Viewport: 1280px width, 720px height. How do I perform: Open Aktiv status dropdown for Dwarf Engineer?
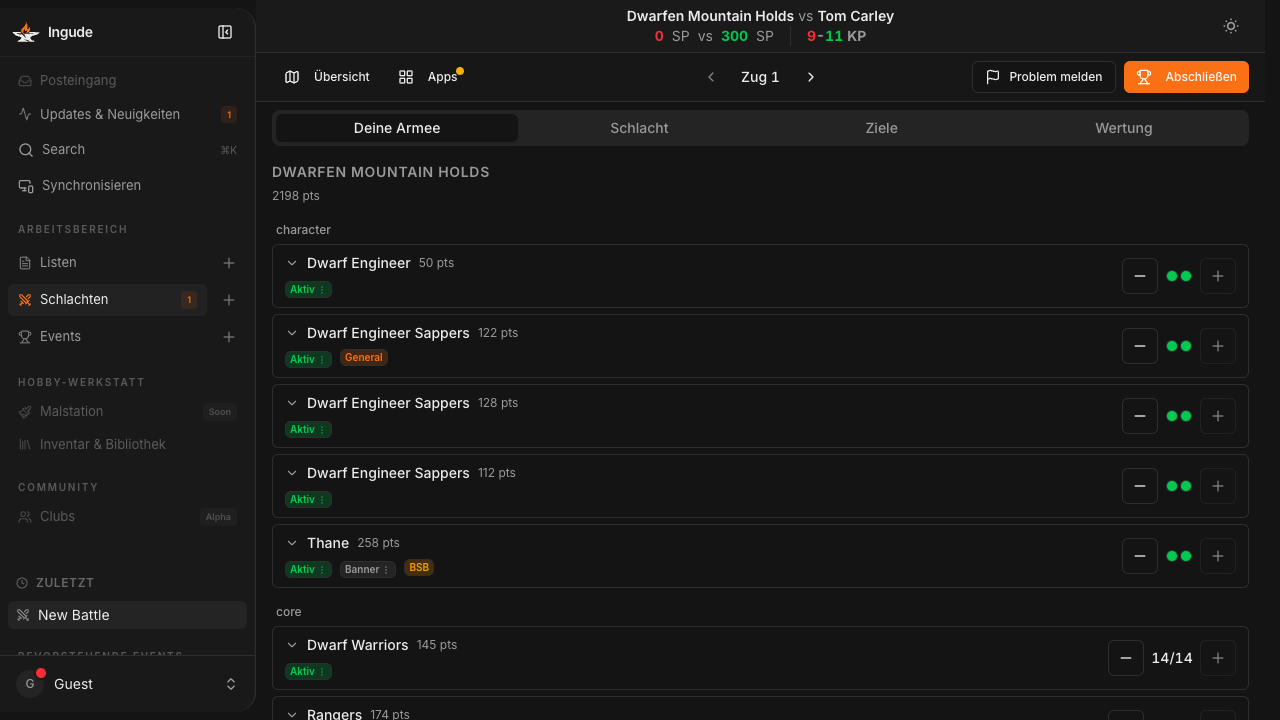click(308, 289)
